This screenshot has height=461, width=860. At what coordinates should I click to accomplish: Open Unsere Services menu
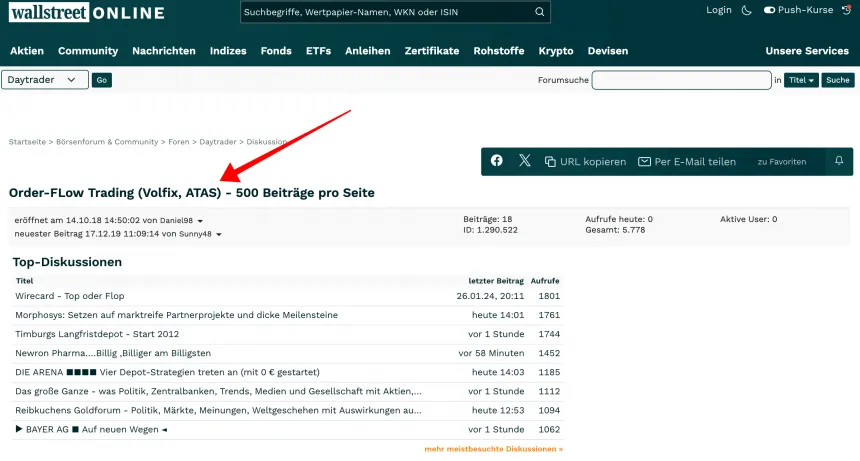807,51
